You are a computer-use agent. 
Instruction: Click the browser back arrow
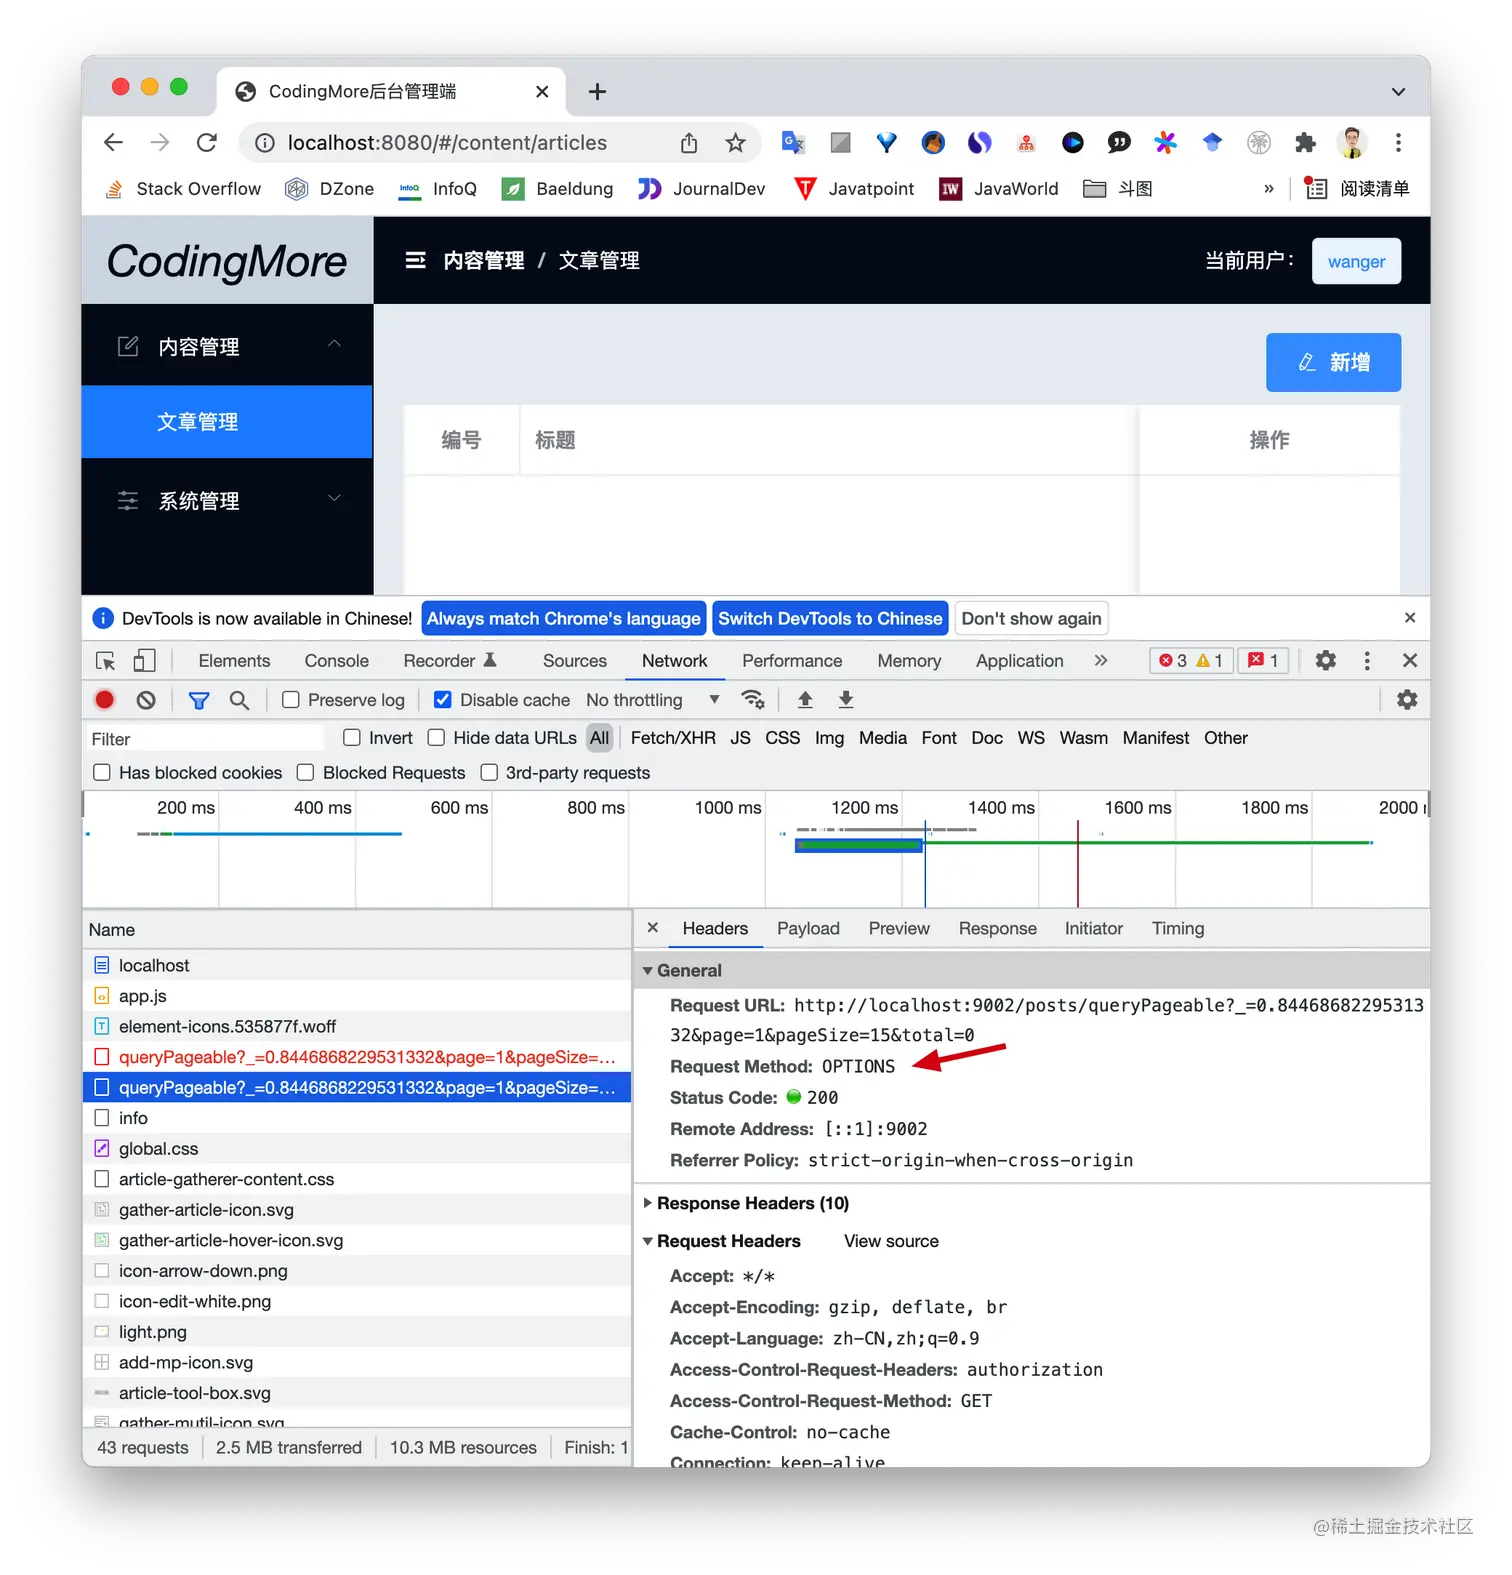click(114, 143)
